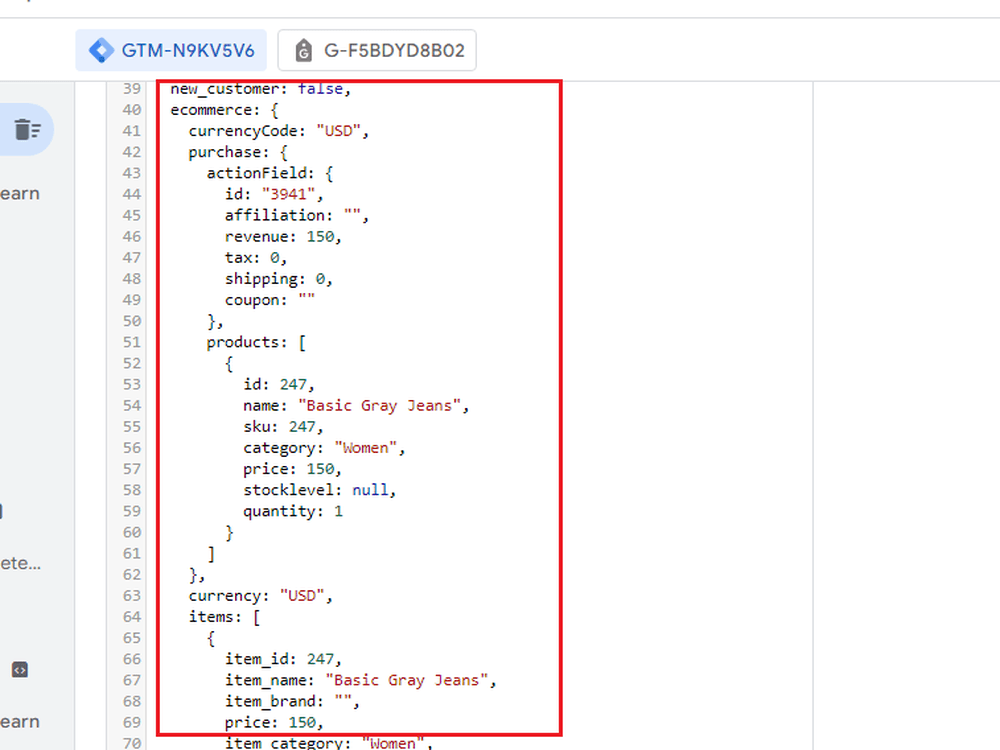The height and width of the screenshot is (750, 1000).
Task: Click the "ecommerce: {" line in the data layer
Action: tap(224, 110)
